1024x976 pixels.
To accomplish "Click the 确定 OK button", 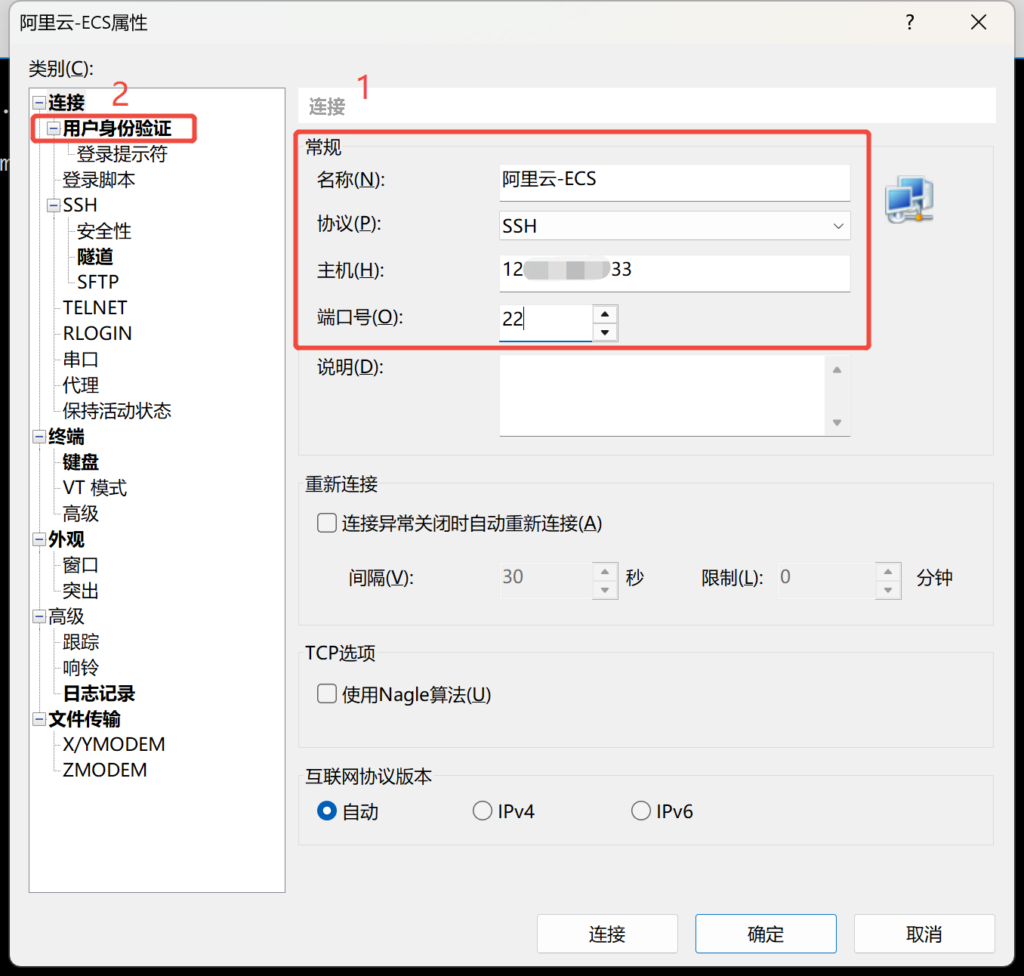I will coord(765,934).
